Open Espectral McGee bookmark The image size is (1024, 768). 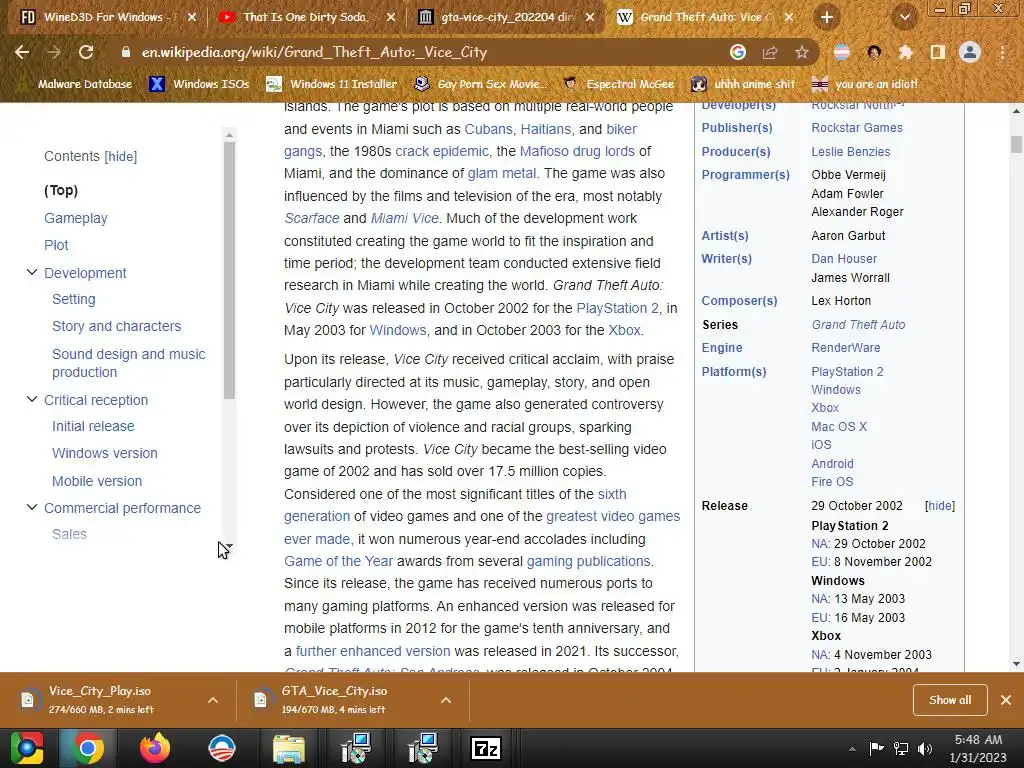618,84
